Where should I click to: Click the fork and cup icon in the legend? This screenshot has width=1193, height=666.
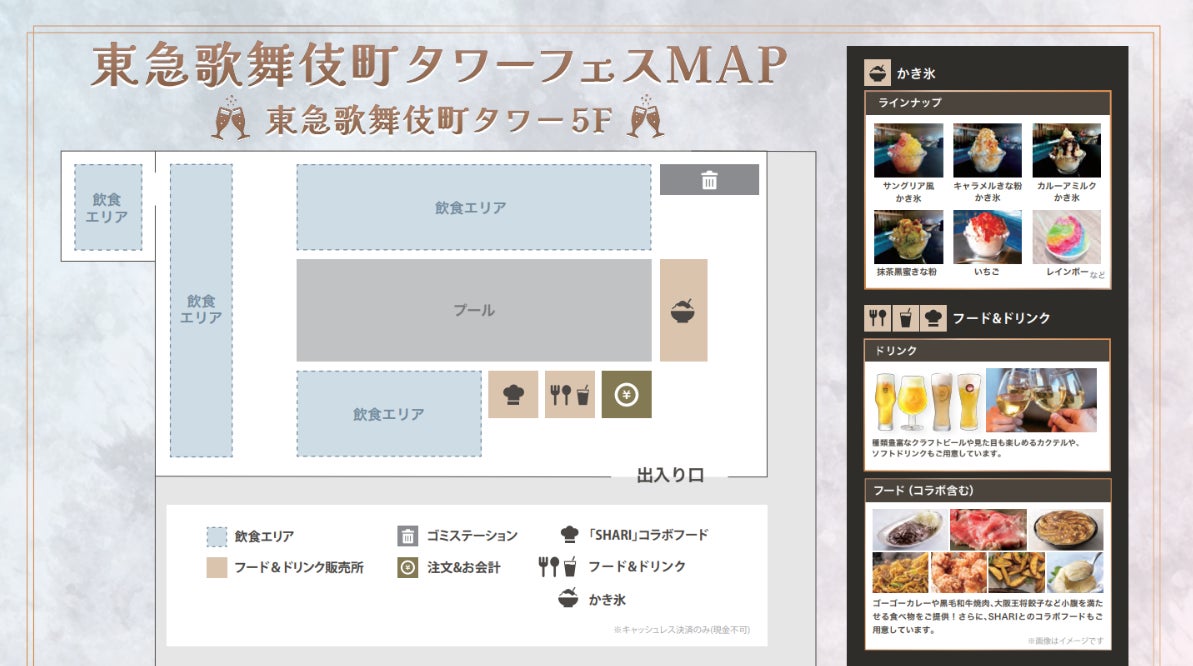pyautogui.click(x=558, y=566)
